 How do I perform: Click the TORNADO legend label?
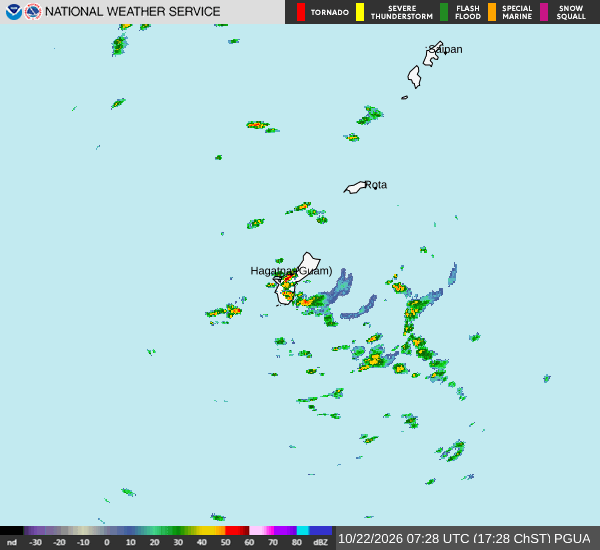[x=330, y=13]
